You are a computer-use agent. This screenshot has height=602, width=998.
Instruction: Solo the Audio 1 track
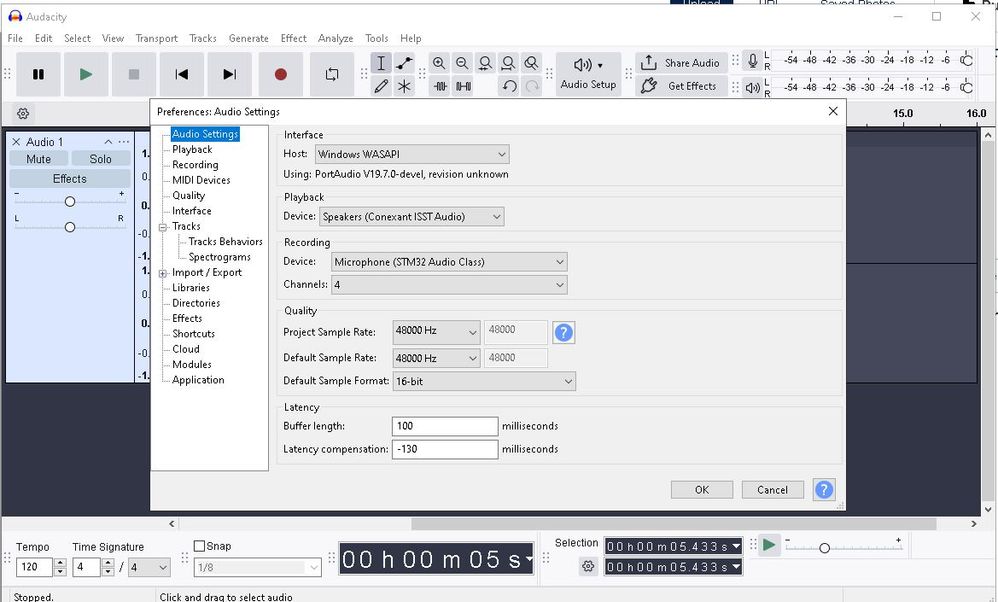click(x=101, y=159)
